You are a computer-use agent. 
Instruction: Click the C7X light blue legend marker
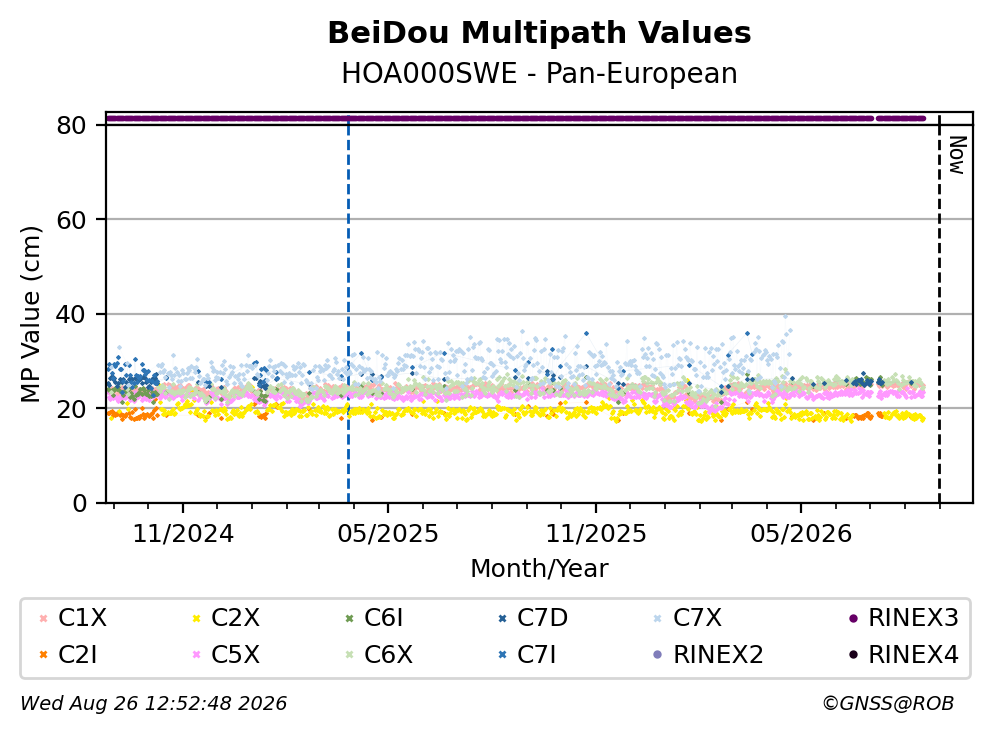(657, 618)
